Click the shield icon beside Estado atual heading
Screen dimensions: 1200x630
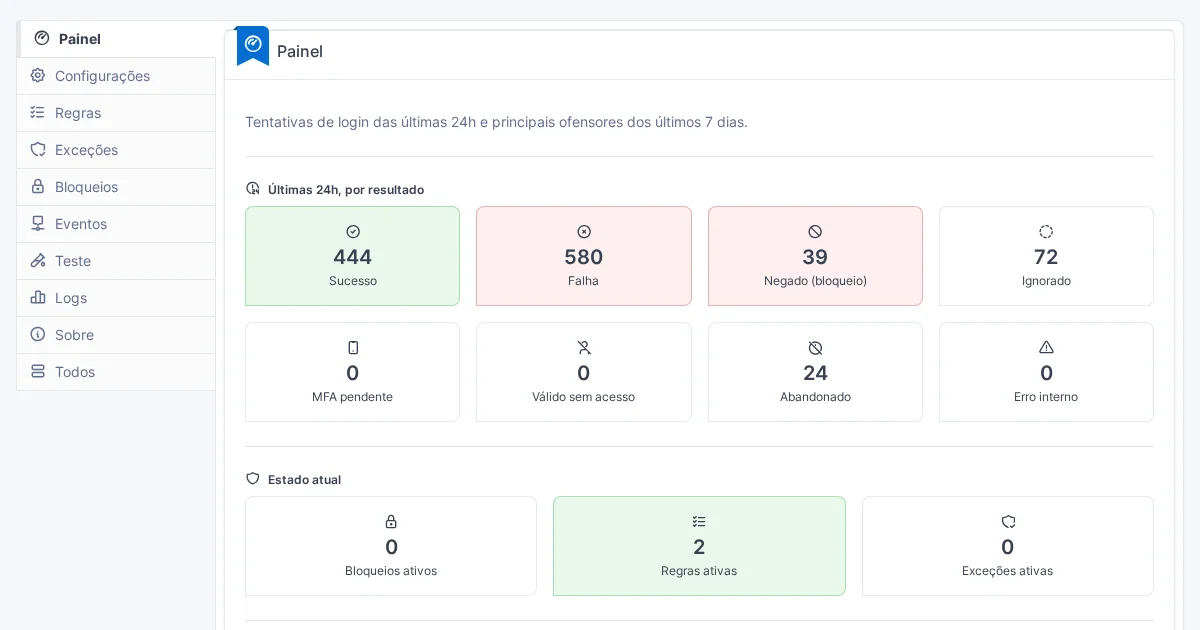(253, 479)
